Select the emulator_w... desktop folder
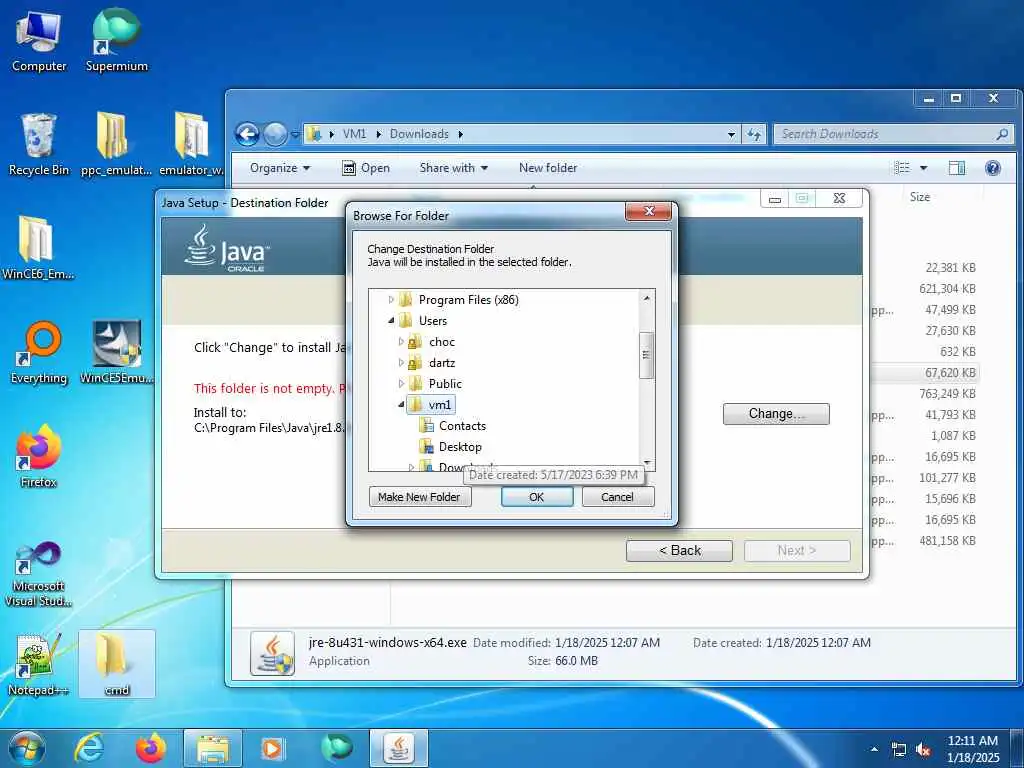 pyautogui.click(x=191, y=145)
